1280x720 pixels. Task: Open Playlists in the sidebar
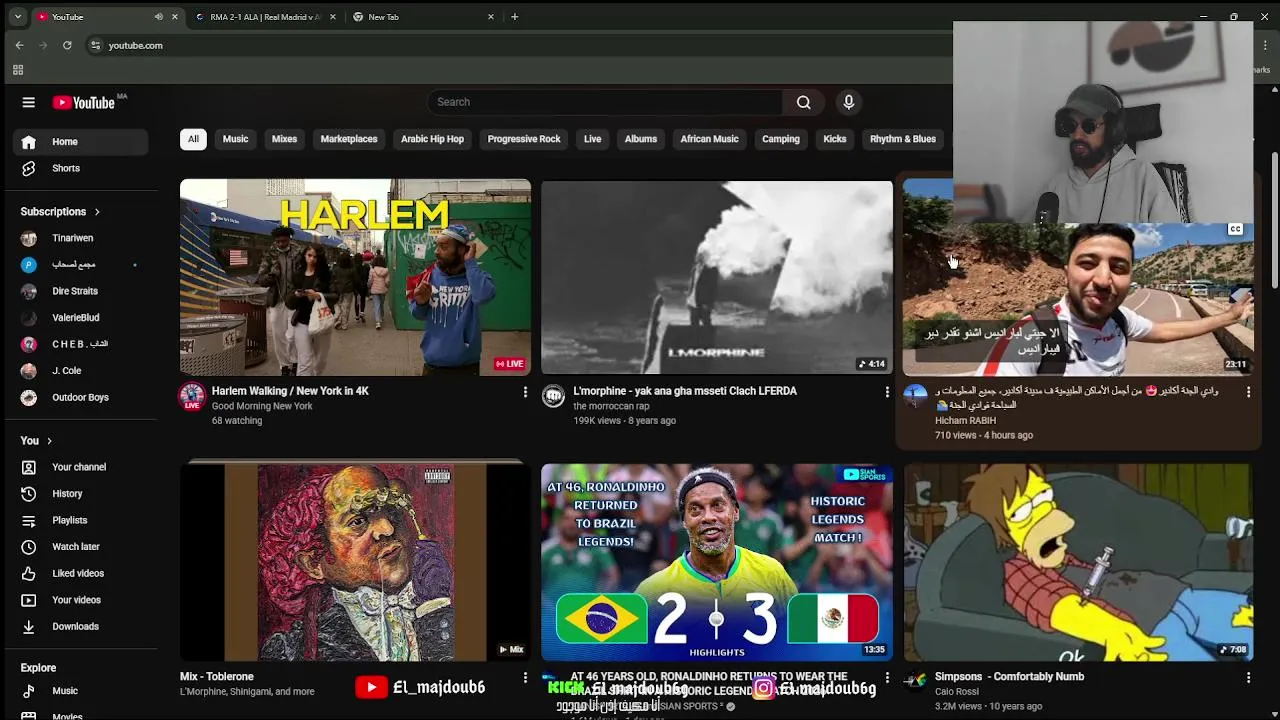80,520
